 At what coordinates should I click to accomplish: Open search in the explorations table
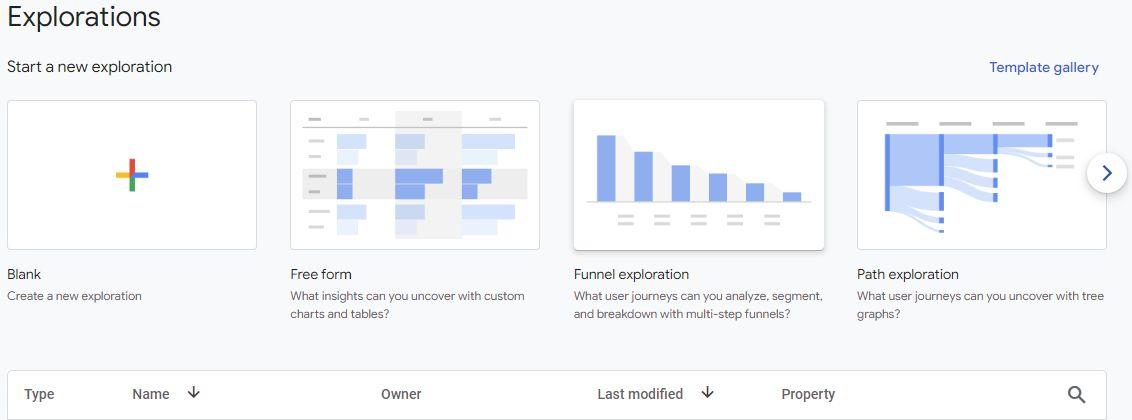[x=1076, y=394]
